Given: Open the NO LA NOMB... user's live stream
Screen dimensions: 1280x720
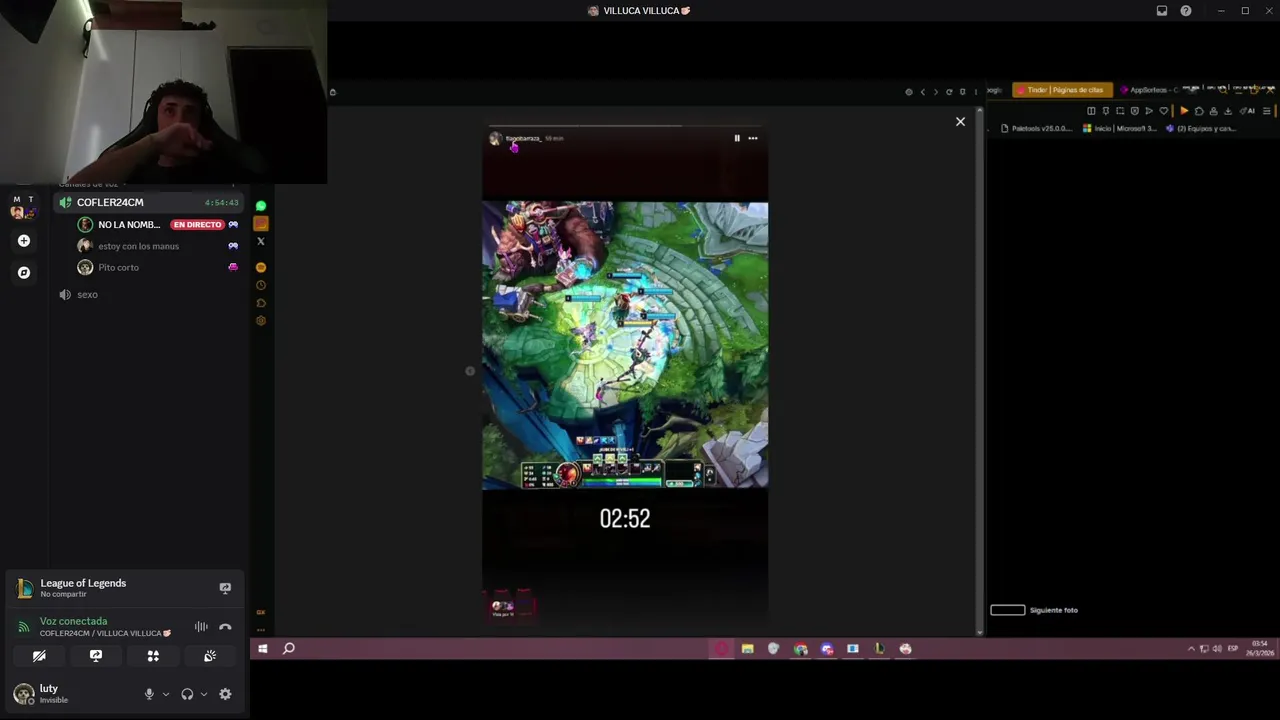Looking at the screenshot, I should 129,225.
